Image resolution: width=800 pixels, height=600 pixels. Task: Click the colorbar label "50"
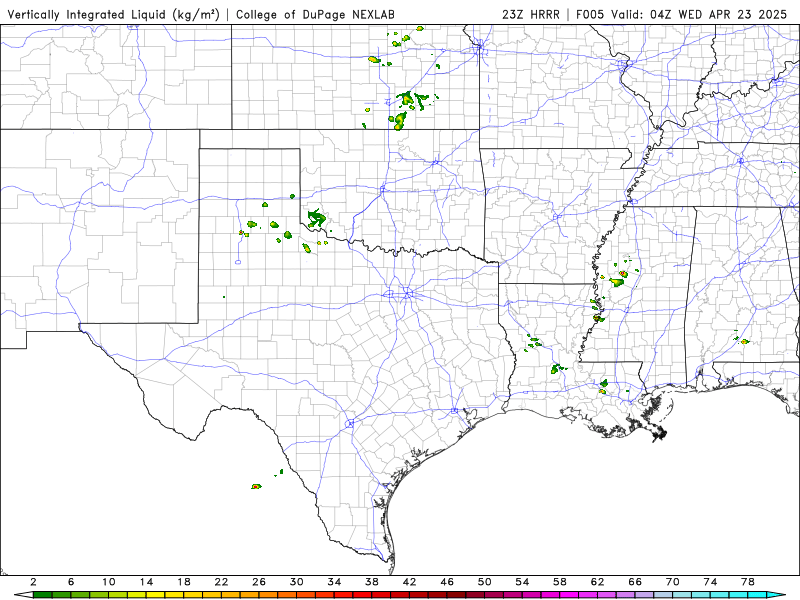coord(484,582)
